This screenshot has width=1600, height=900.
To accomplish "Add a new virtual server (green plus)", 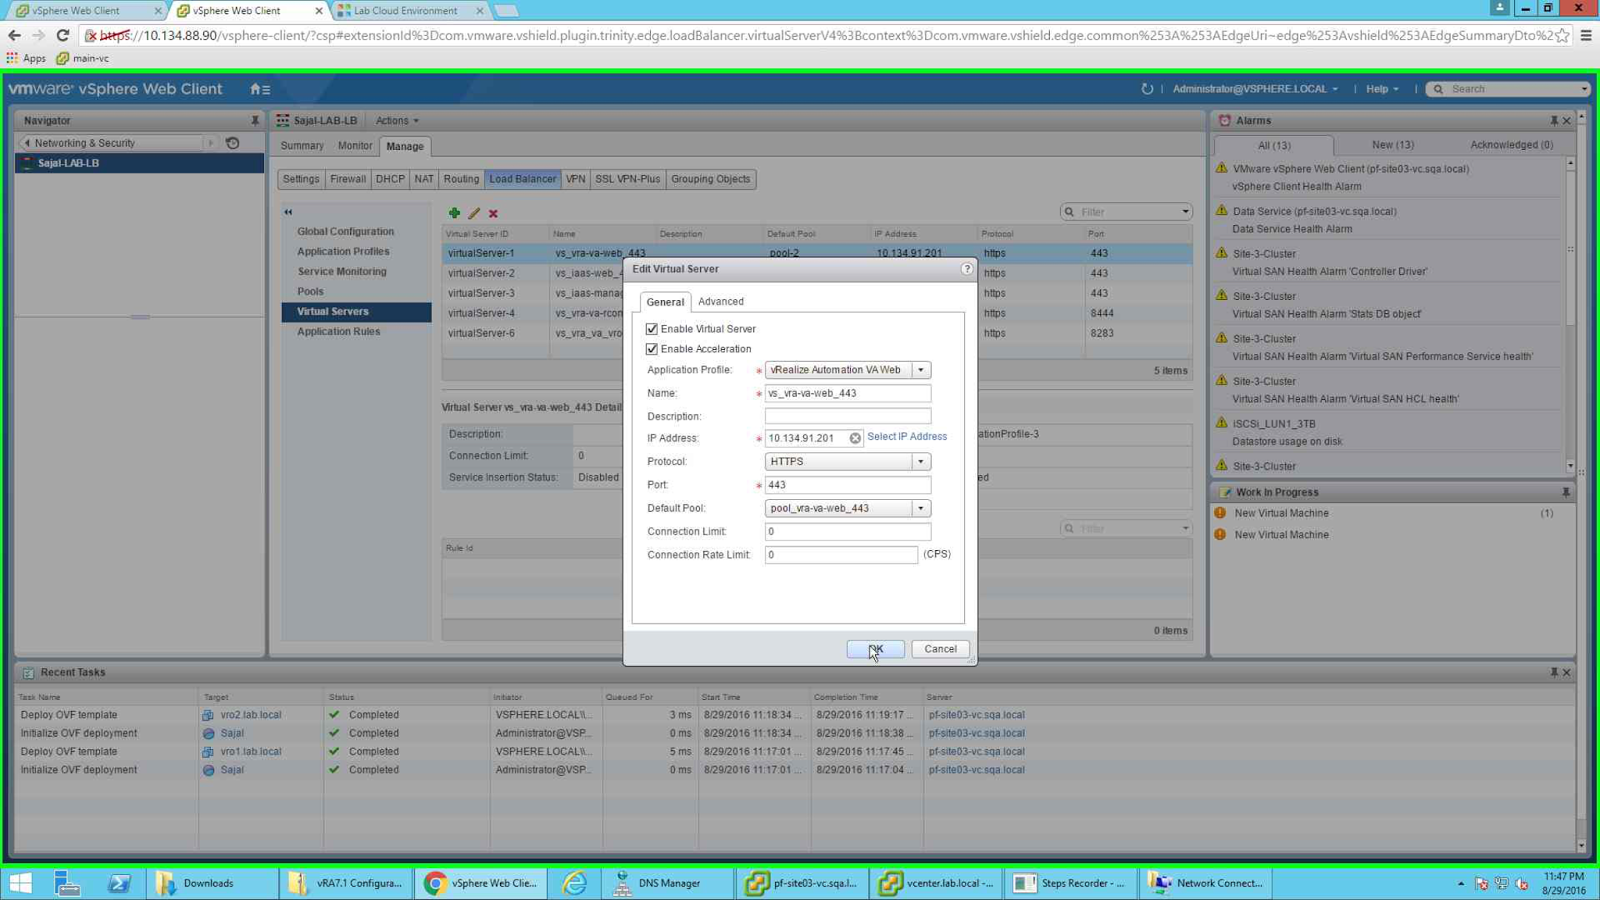I will [454, 213].
